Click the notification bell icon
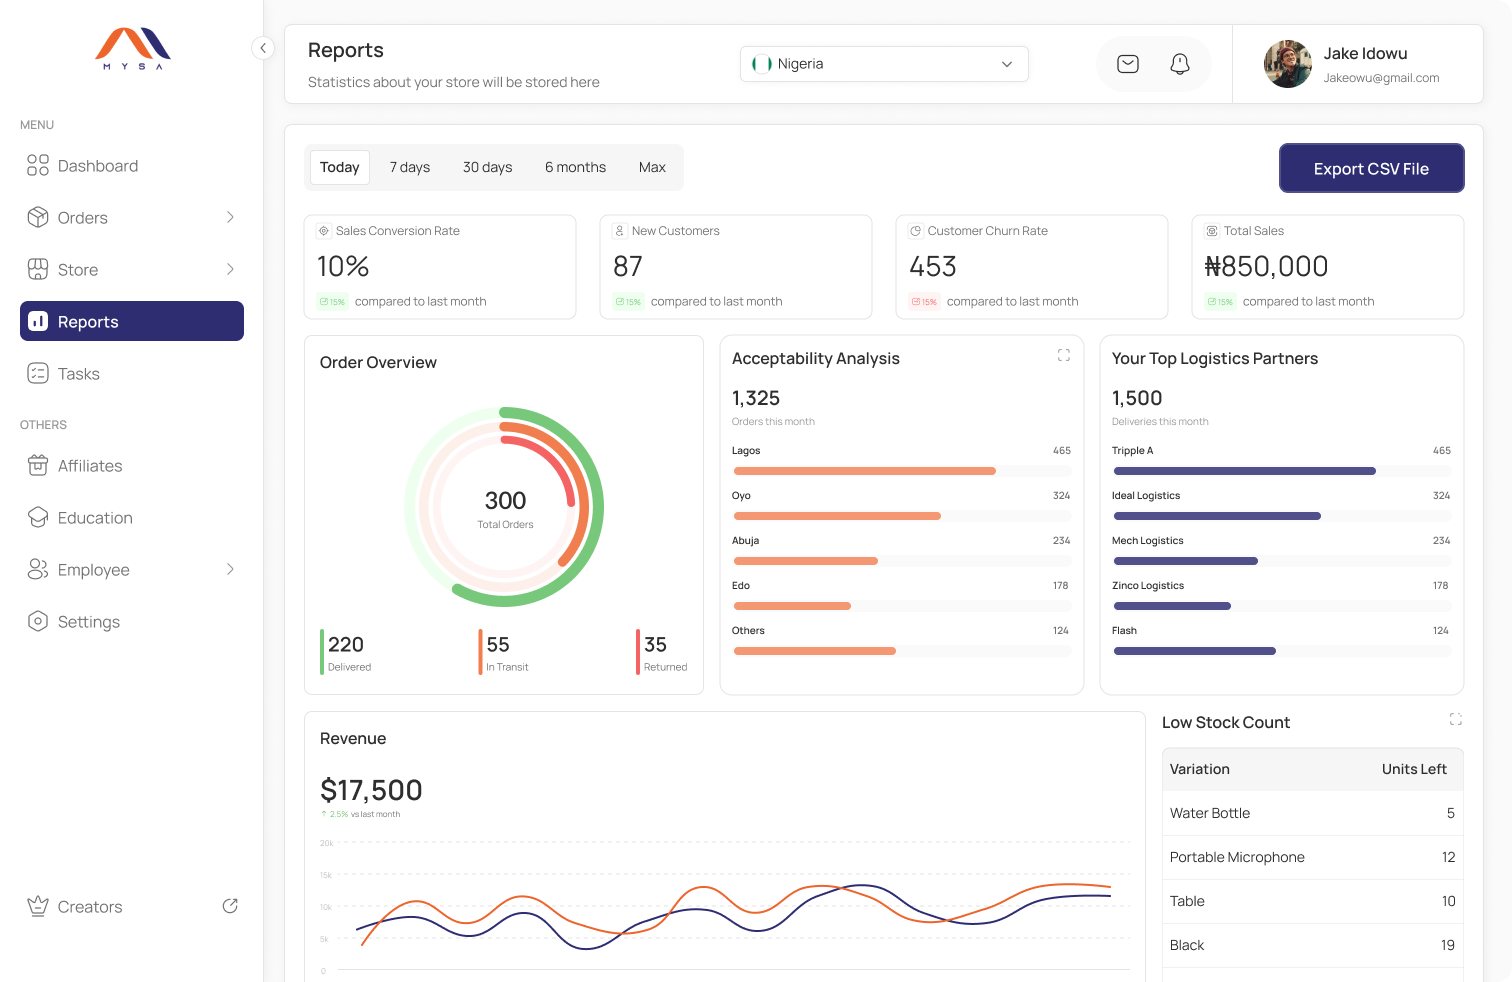The height and width of the screenshot is (982, 1512). 1180,64
